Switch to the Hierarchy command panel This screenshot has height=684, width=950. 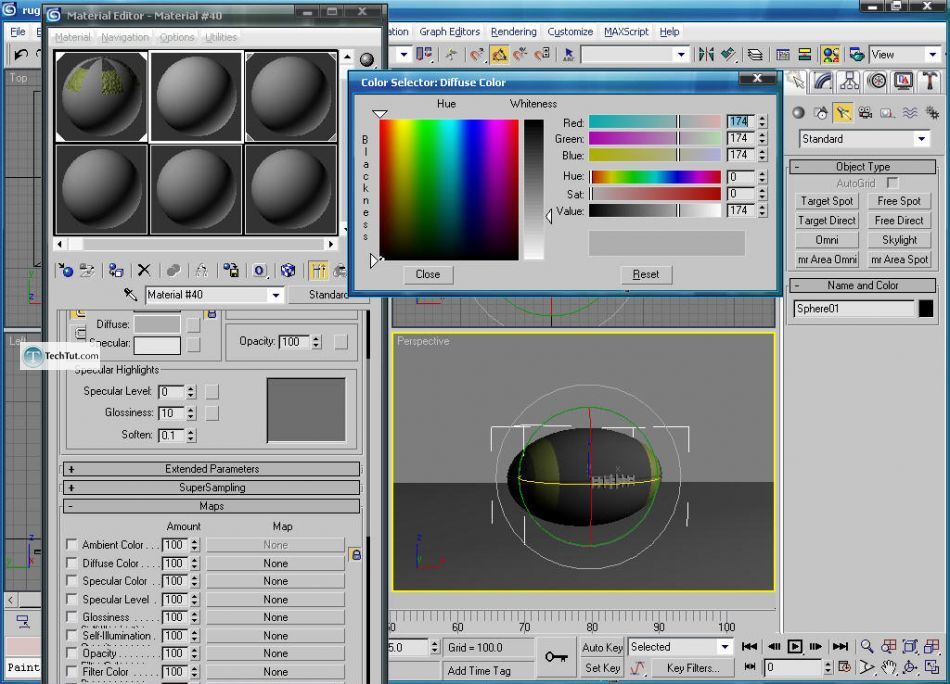[x=849, y=81]
